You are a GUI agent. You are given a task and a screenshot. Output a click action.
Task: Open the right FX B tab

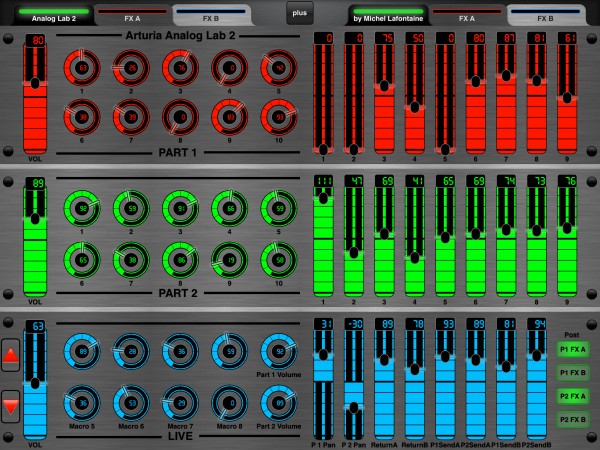545,15
